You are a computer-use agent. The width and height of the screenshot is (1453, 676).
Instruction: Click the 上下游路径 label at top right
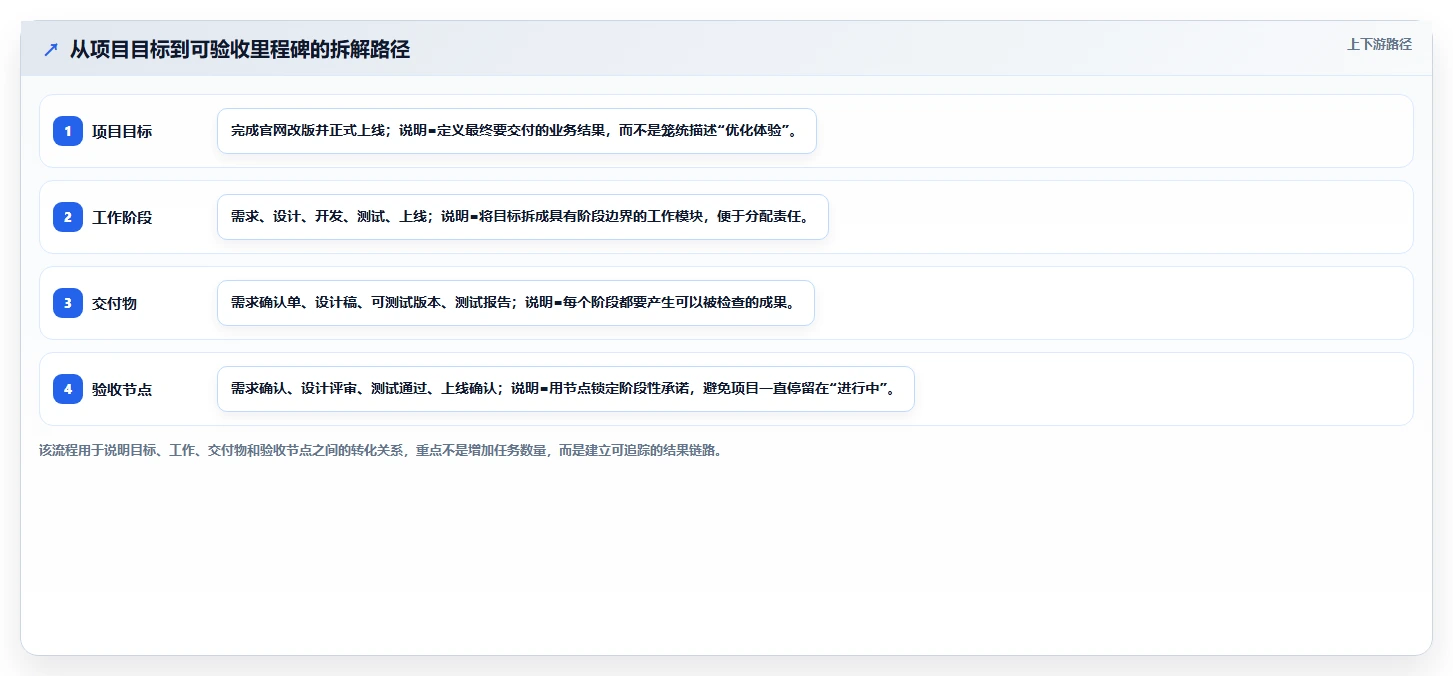(x=1379, y=44)
